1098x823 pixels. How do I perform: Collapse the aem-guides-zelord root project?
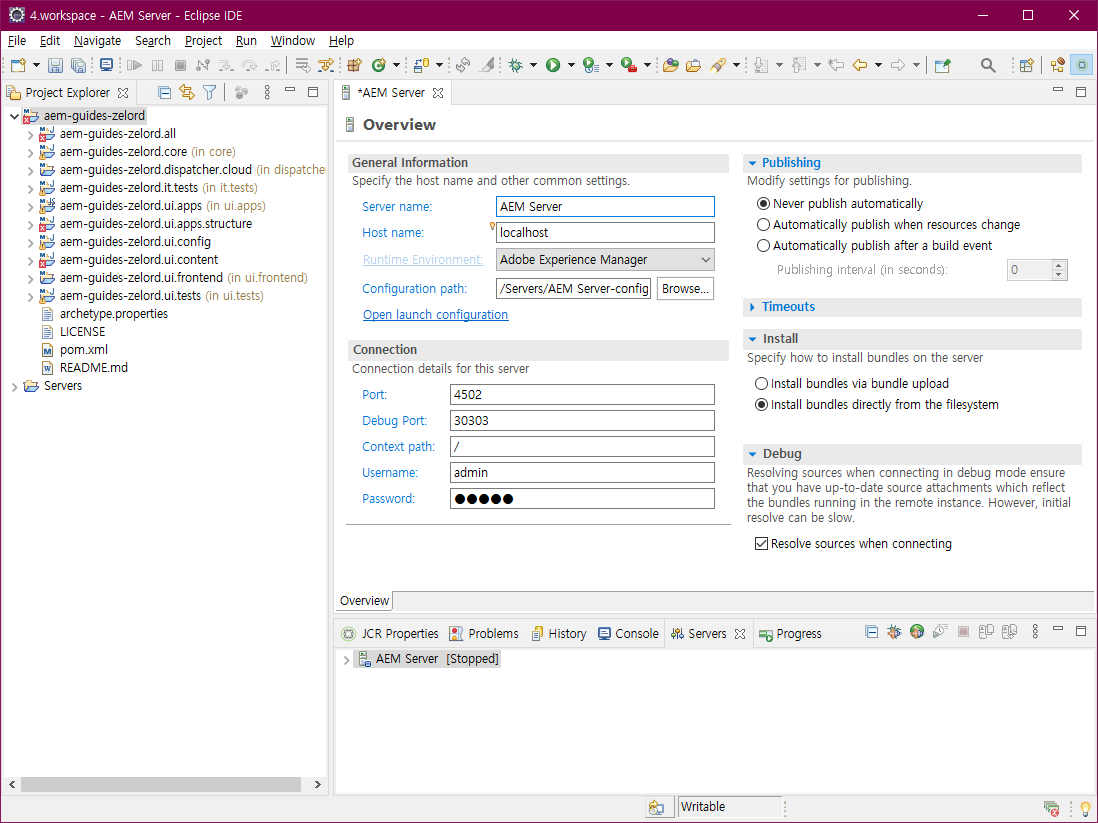pyautogui.click(x=14, y=116)
